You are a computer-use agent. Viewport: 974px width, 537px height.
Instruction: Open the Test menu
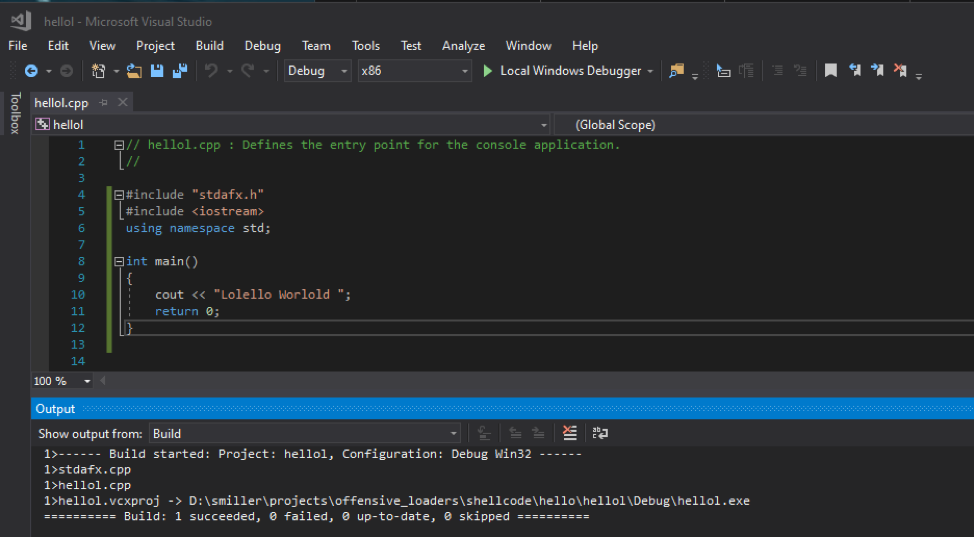[411, 46]
